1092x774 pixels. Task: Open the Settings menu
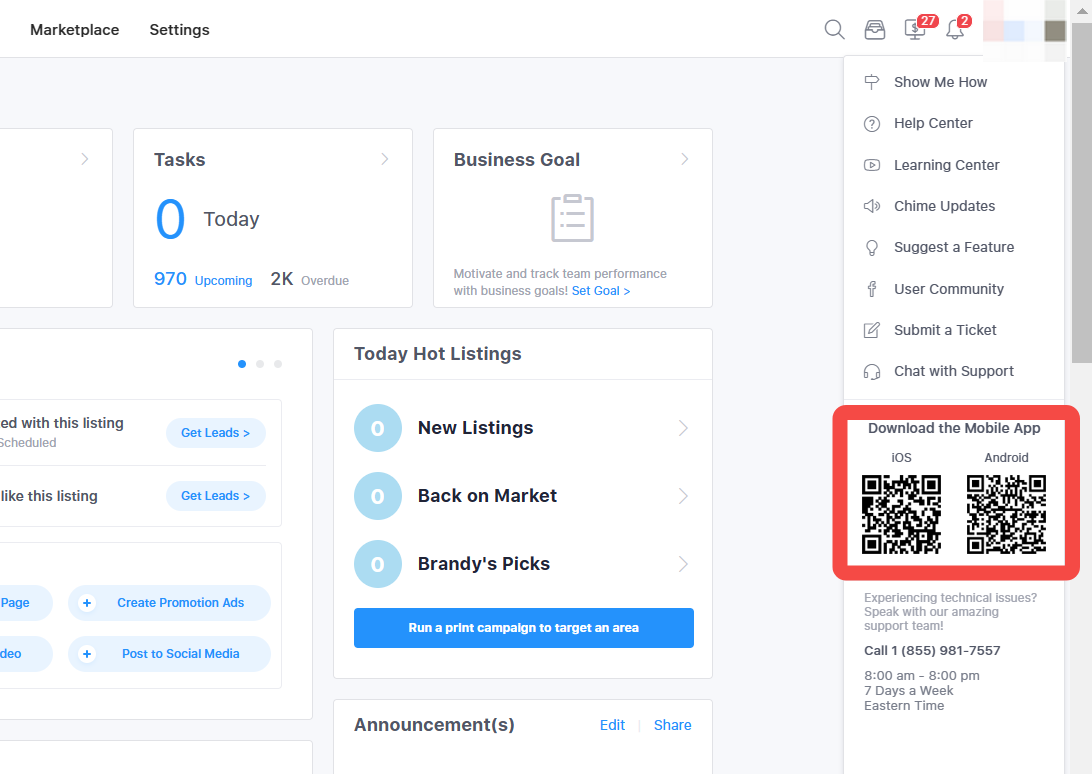coord(180,30)
